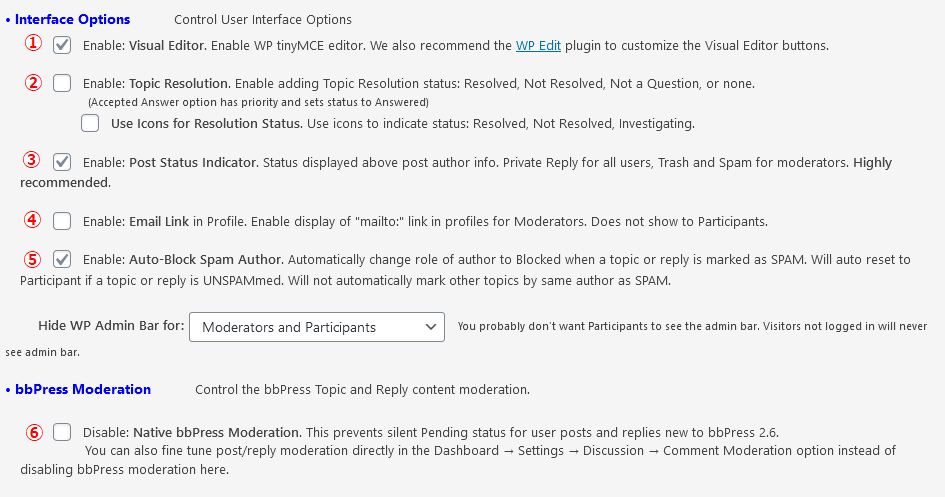This screenshot has width=945, height=497.
Task: Enable Email Link in Profile checkbox
Action: 62,221
